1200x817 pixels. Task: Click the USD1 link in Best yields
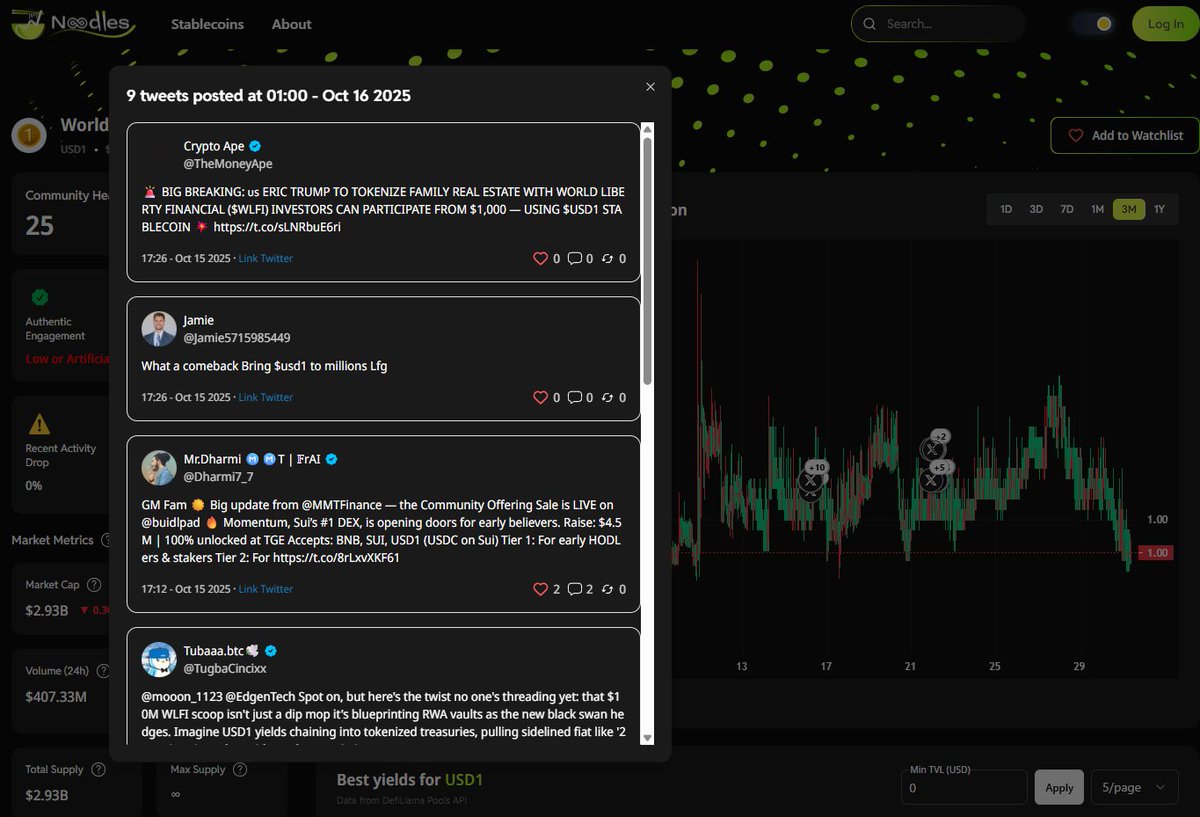coord(464,780)
